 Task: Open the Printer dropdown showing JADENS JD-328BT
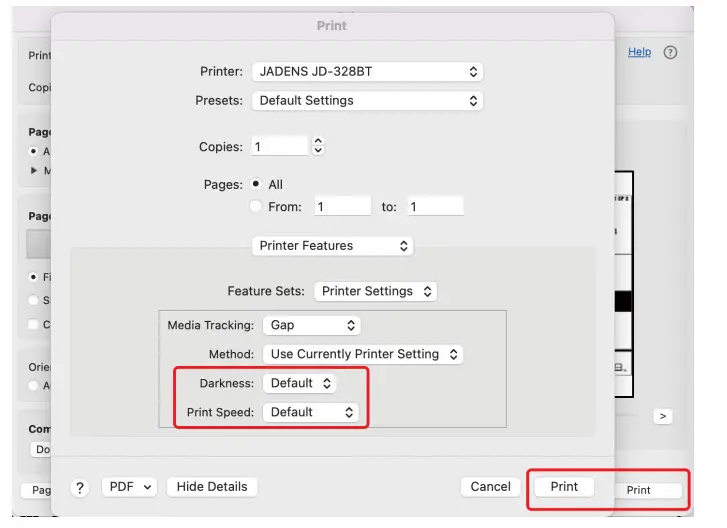[x=367, y=72]
